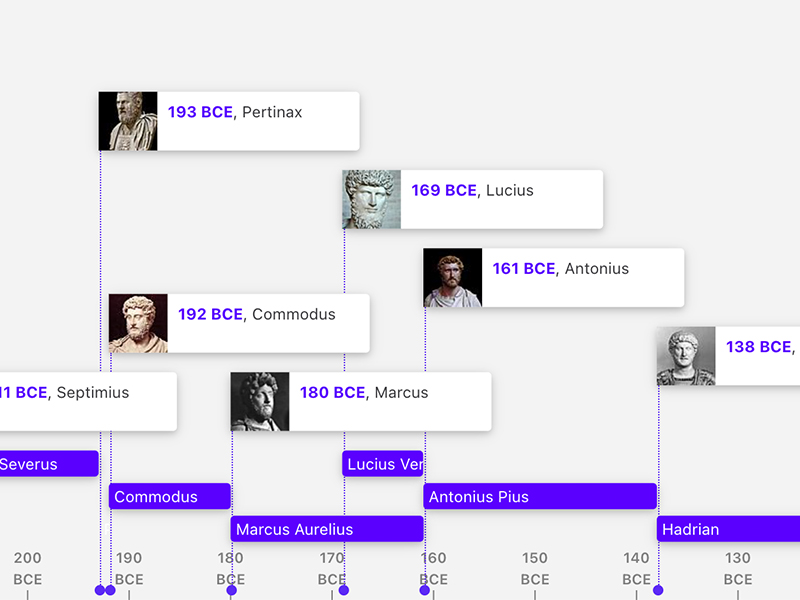The height and width of the screenshot is (600, 800).
Task: Select the 192 BCE Commodus event card
Action: pos(268,323)
